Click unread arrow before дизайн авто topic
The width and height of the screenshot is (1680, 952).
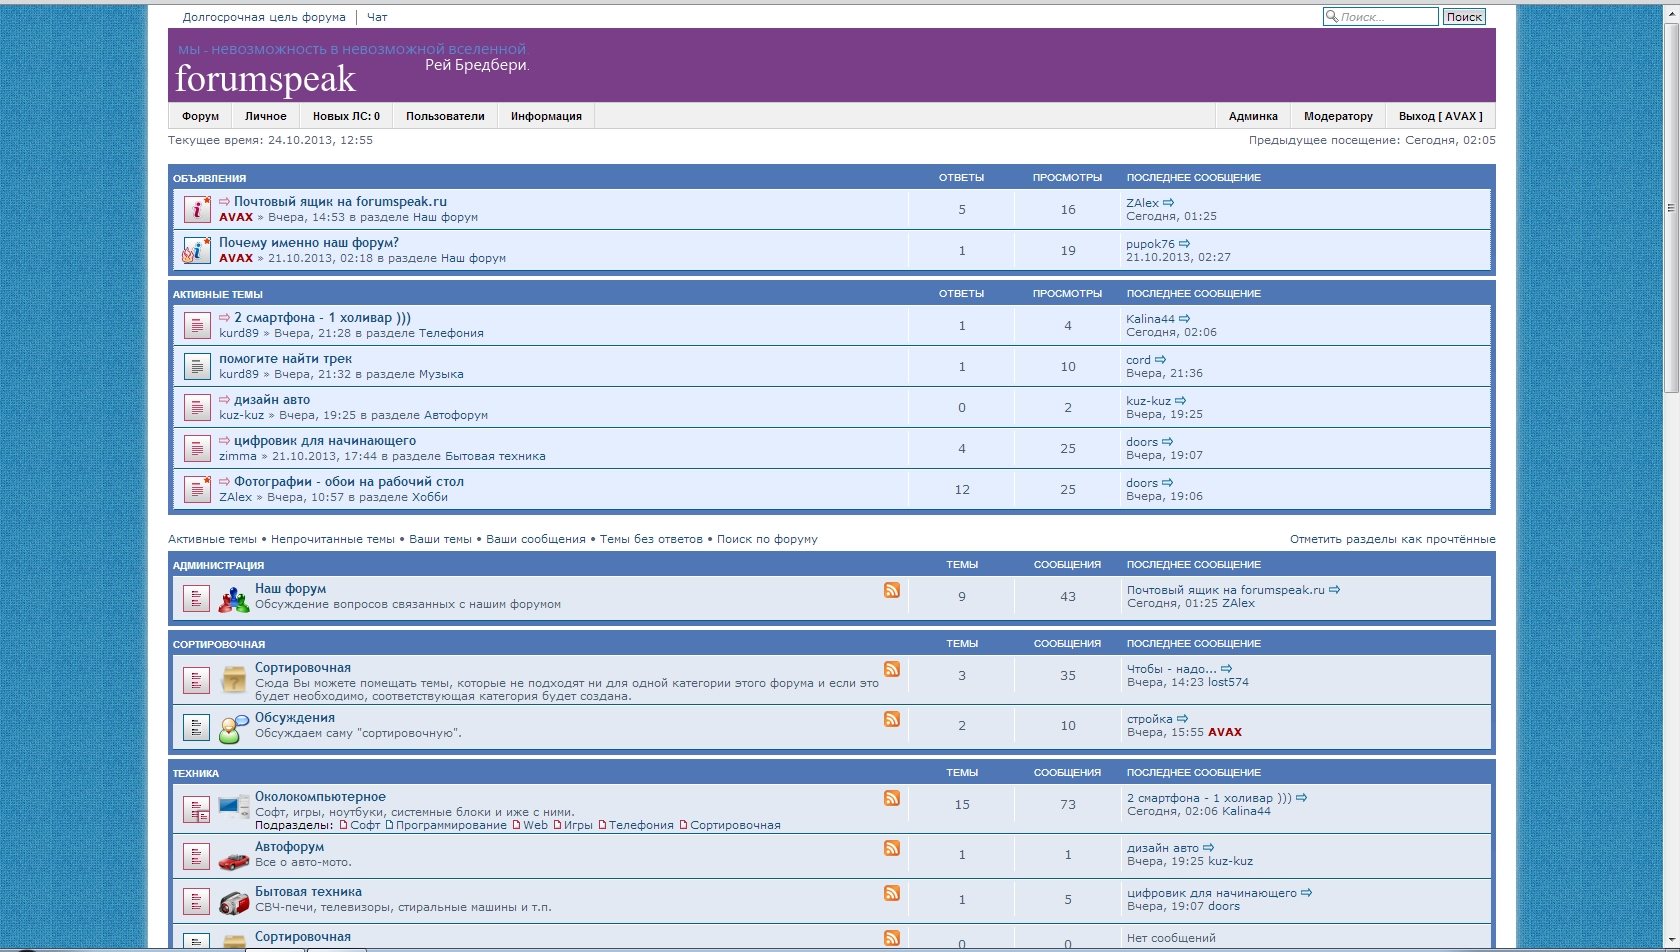pos(224,400)
